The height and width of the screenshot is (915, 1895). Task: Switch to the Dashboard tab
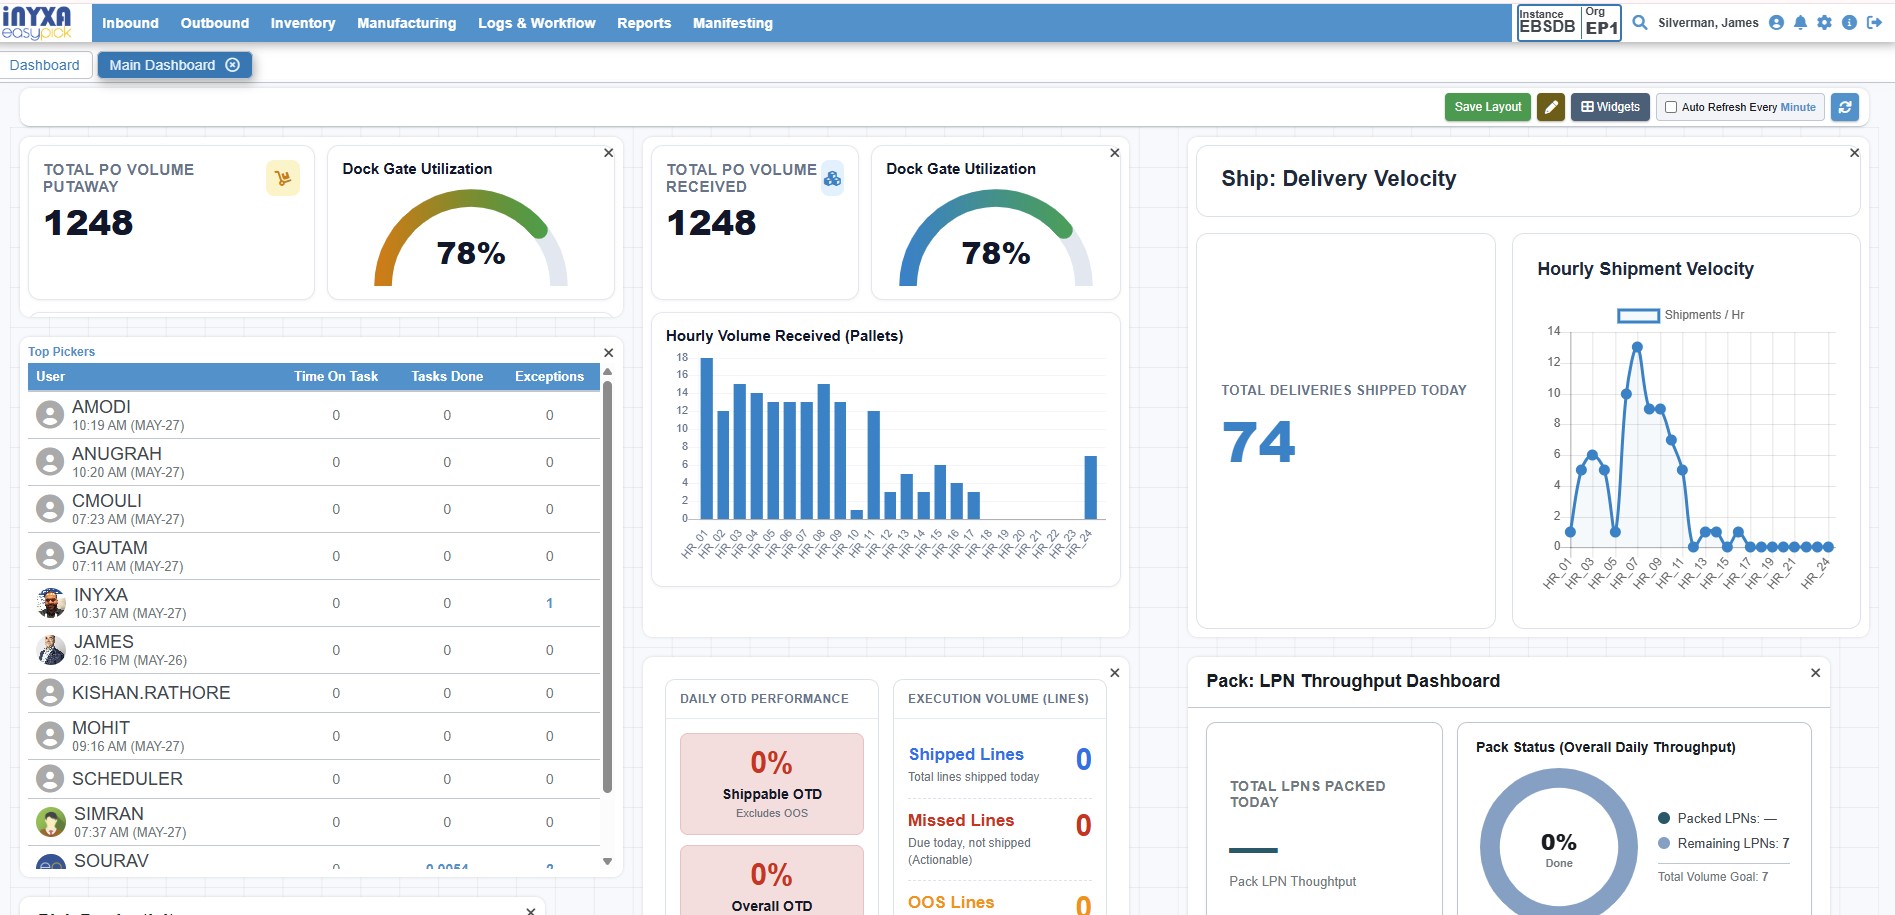click(45, 65)
